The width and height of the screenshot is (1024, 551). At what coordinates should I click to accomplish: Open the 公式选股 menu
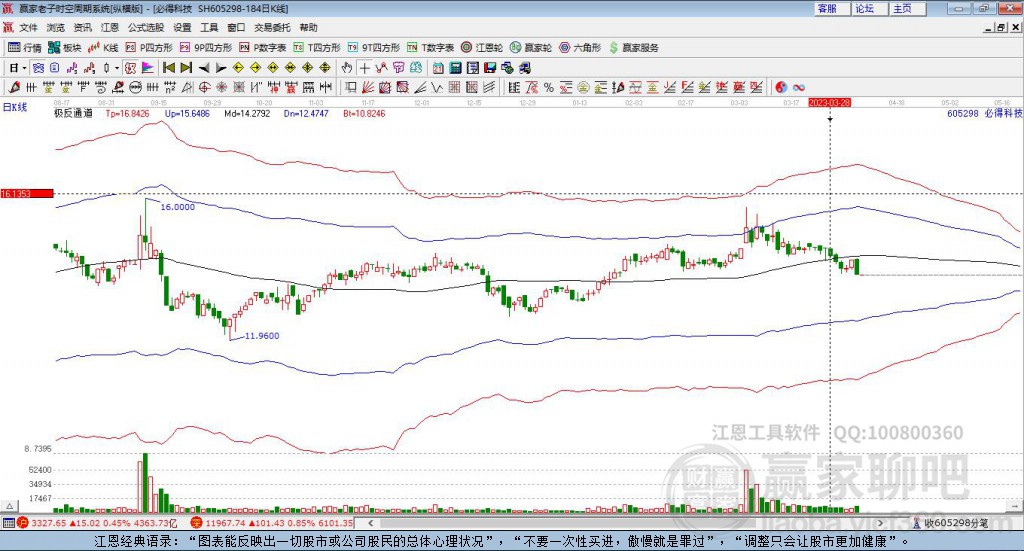click(x=146, y=27)
